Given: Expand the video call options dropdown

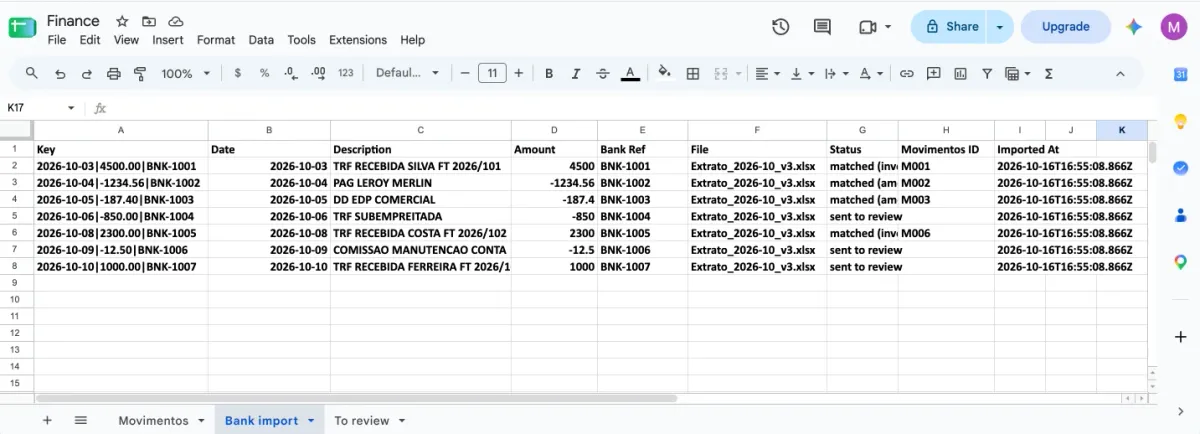Looking at the screenshot, I should pos(888,27).
